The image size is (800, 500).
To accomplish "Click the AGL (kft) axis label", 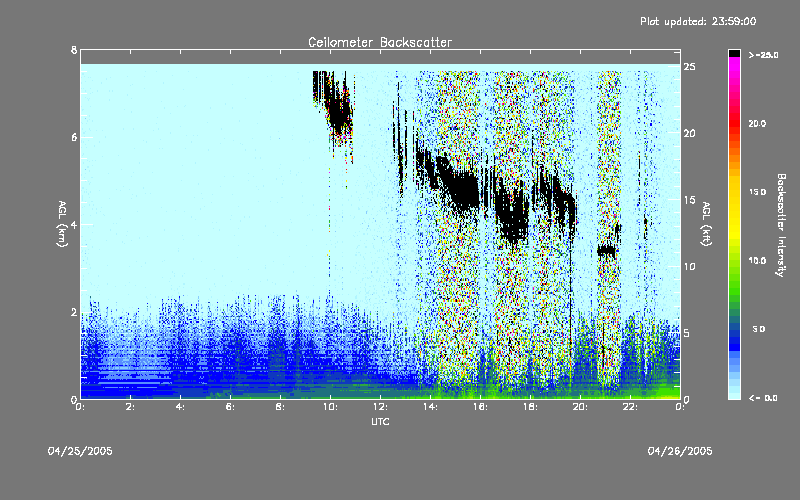I will [x=706, y=224].
